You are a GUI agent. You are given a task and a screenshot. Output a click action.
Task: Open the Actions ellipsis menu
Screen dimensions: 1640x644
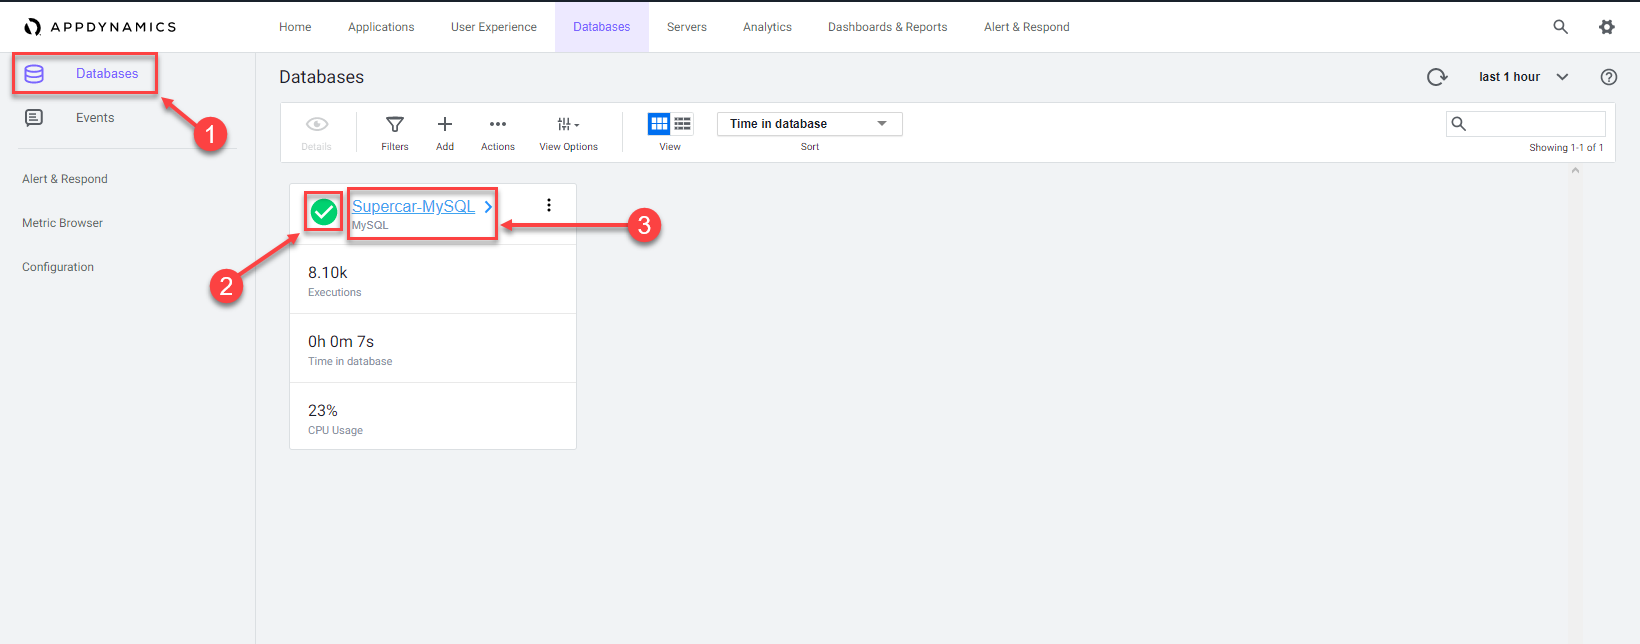tap(498, 124)
